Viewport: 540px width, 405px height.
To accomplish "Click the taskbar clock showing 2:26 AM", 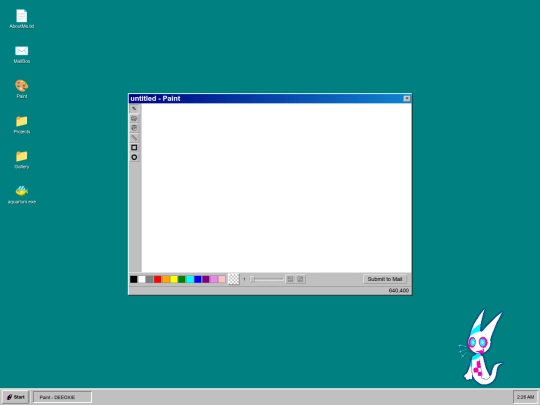I will (x=525, y=397).
